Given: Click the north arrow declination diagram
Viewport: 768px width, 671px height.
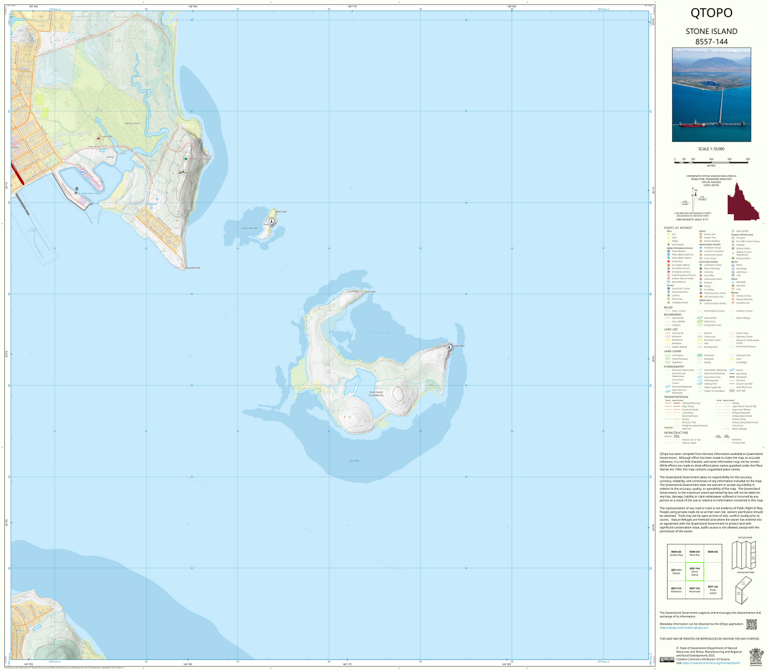Looking at the screenshot, I should 695,198.
